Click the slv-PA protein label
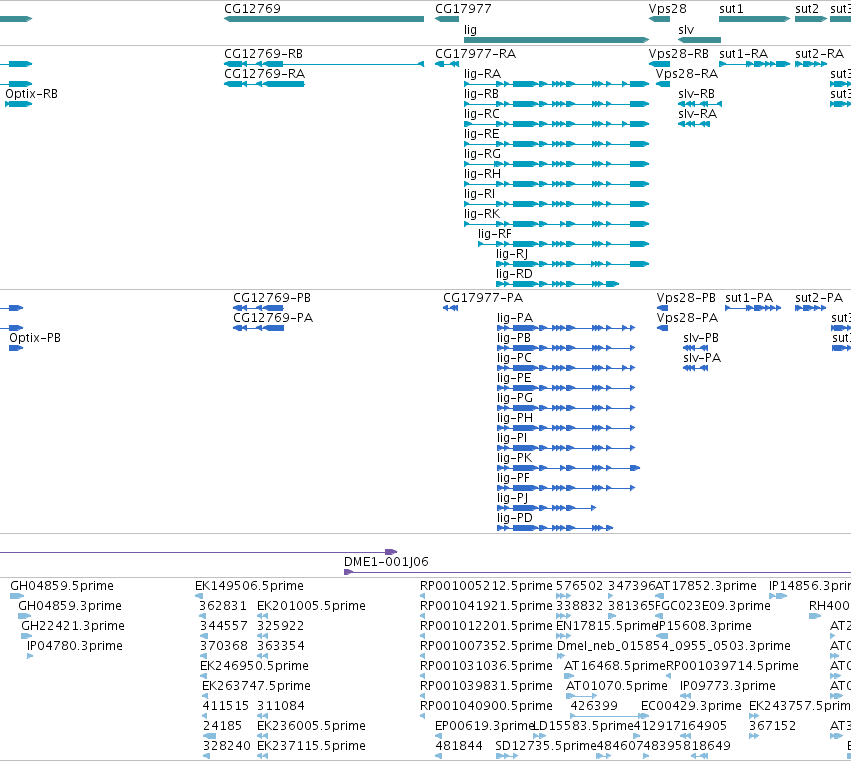Viewport: 851px width, 761px height. [x=702, y=358]
